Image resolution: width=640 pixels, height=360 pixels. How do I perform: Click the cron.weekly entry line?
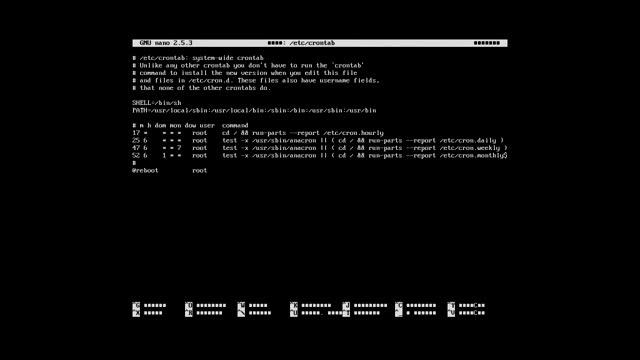click(320, 148)
